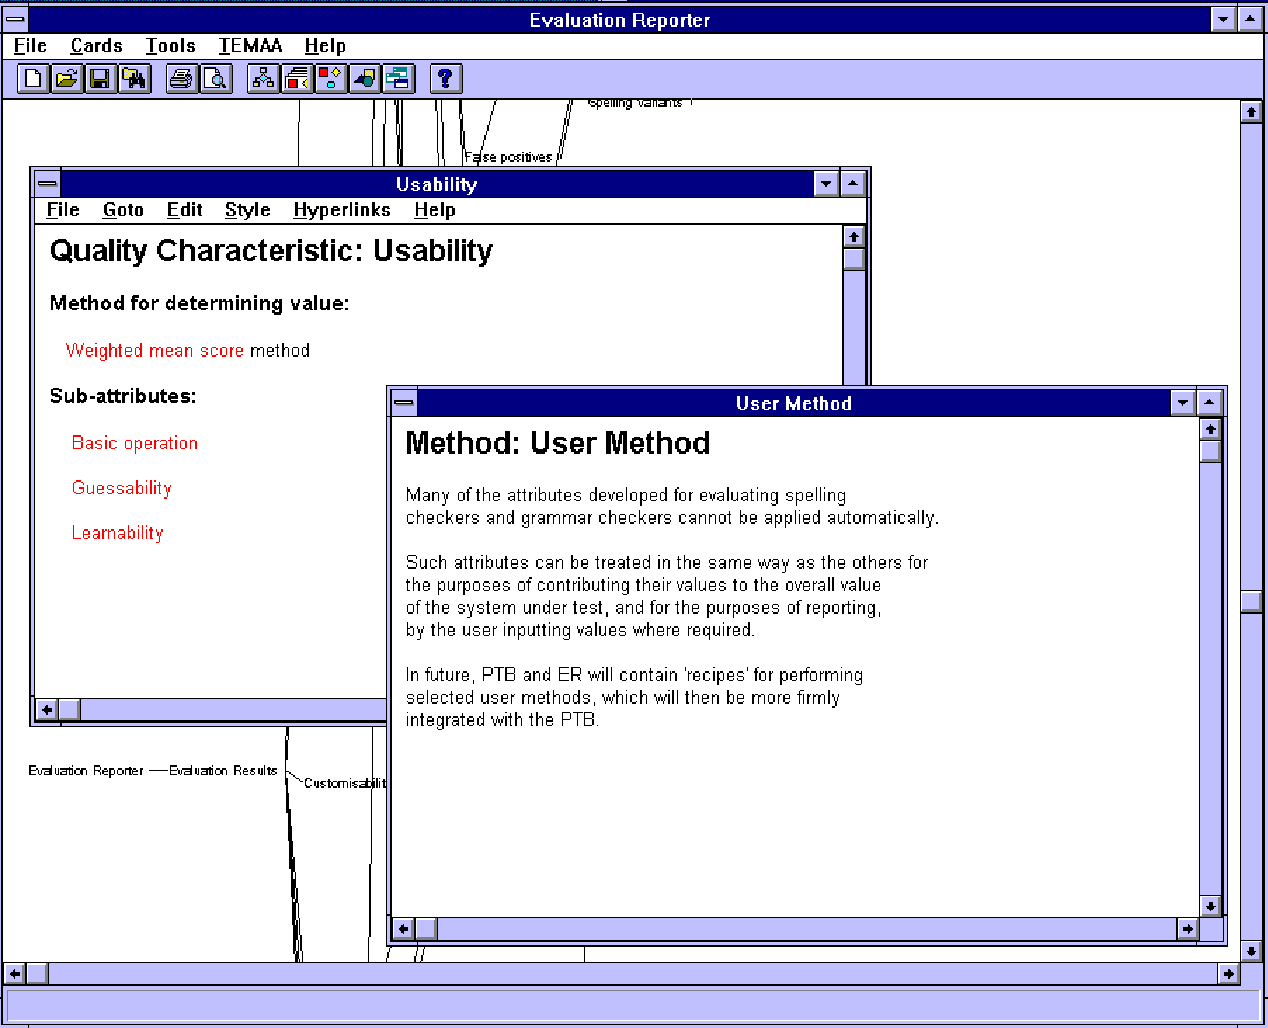This screenshot has height=1028, width=1268.
Task: Click the Open folder toolbar icon
Action: pos(66,78)
